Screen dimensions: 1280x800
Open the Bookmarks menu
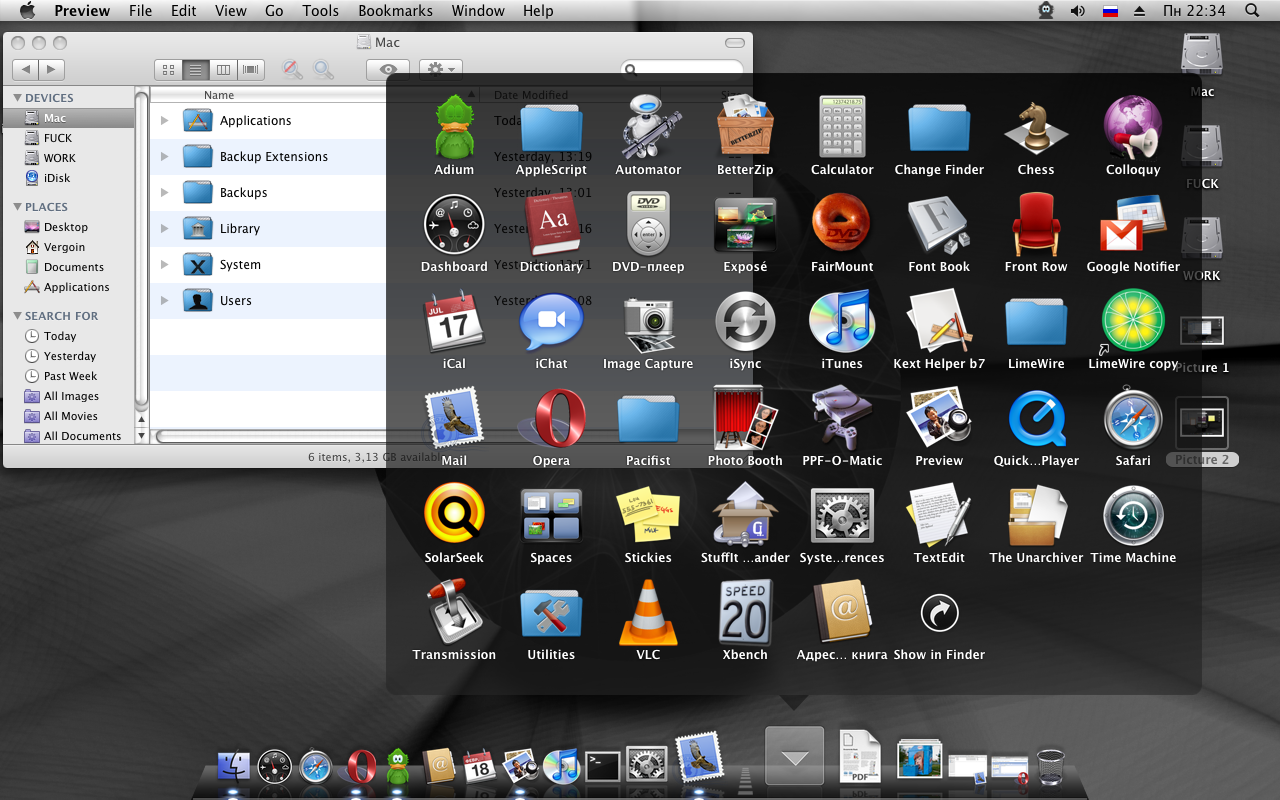395,11
